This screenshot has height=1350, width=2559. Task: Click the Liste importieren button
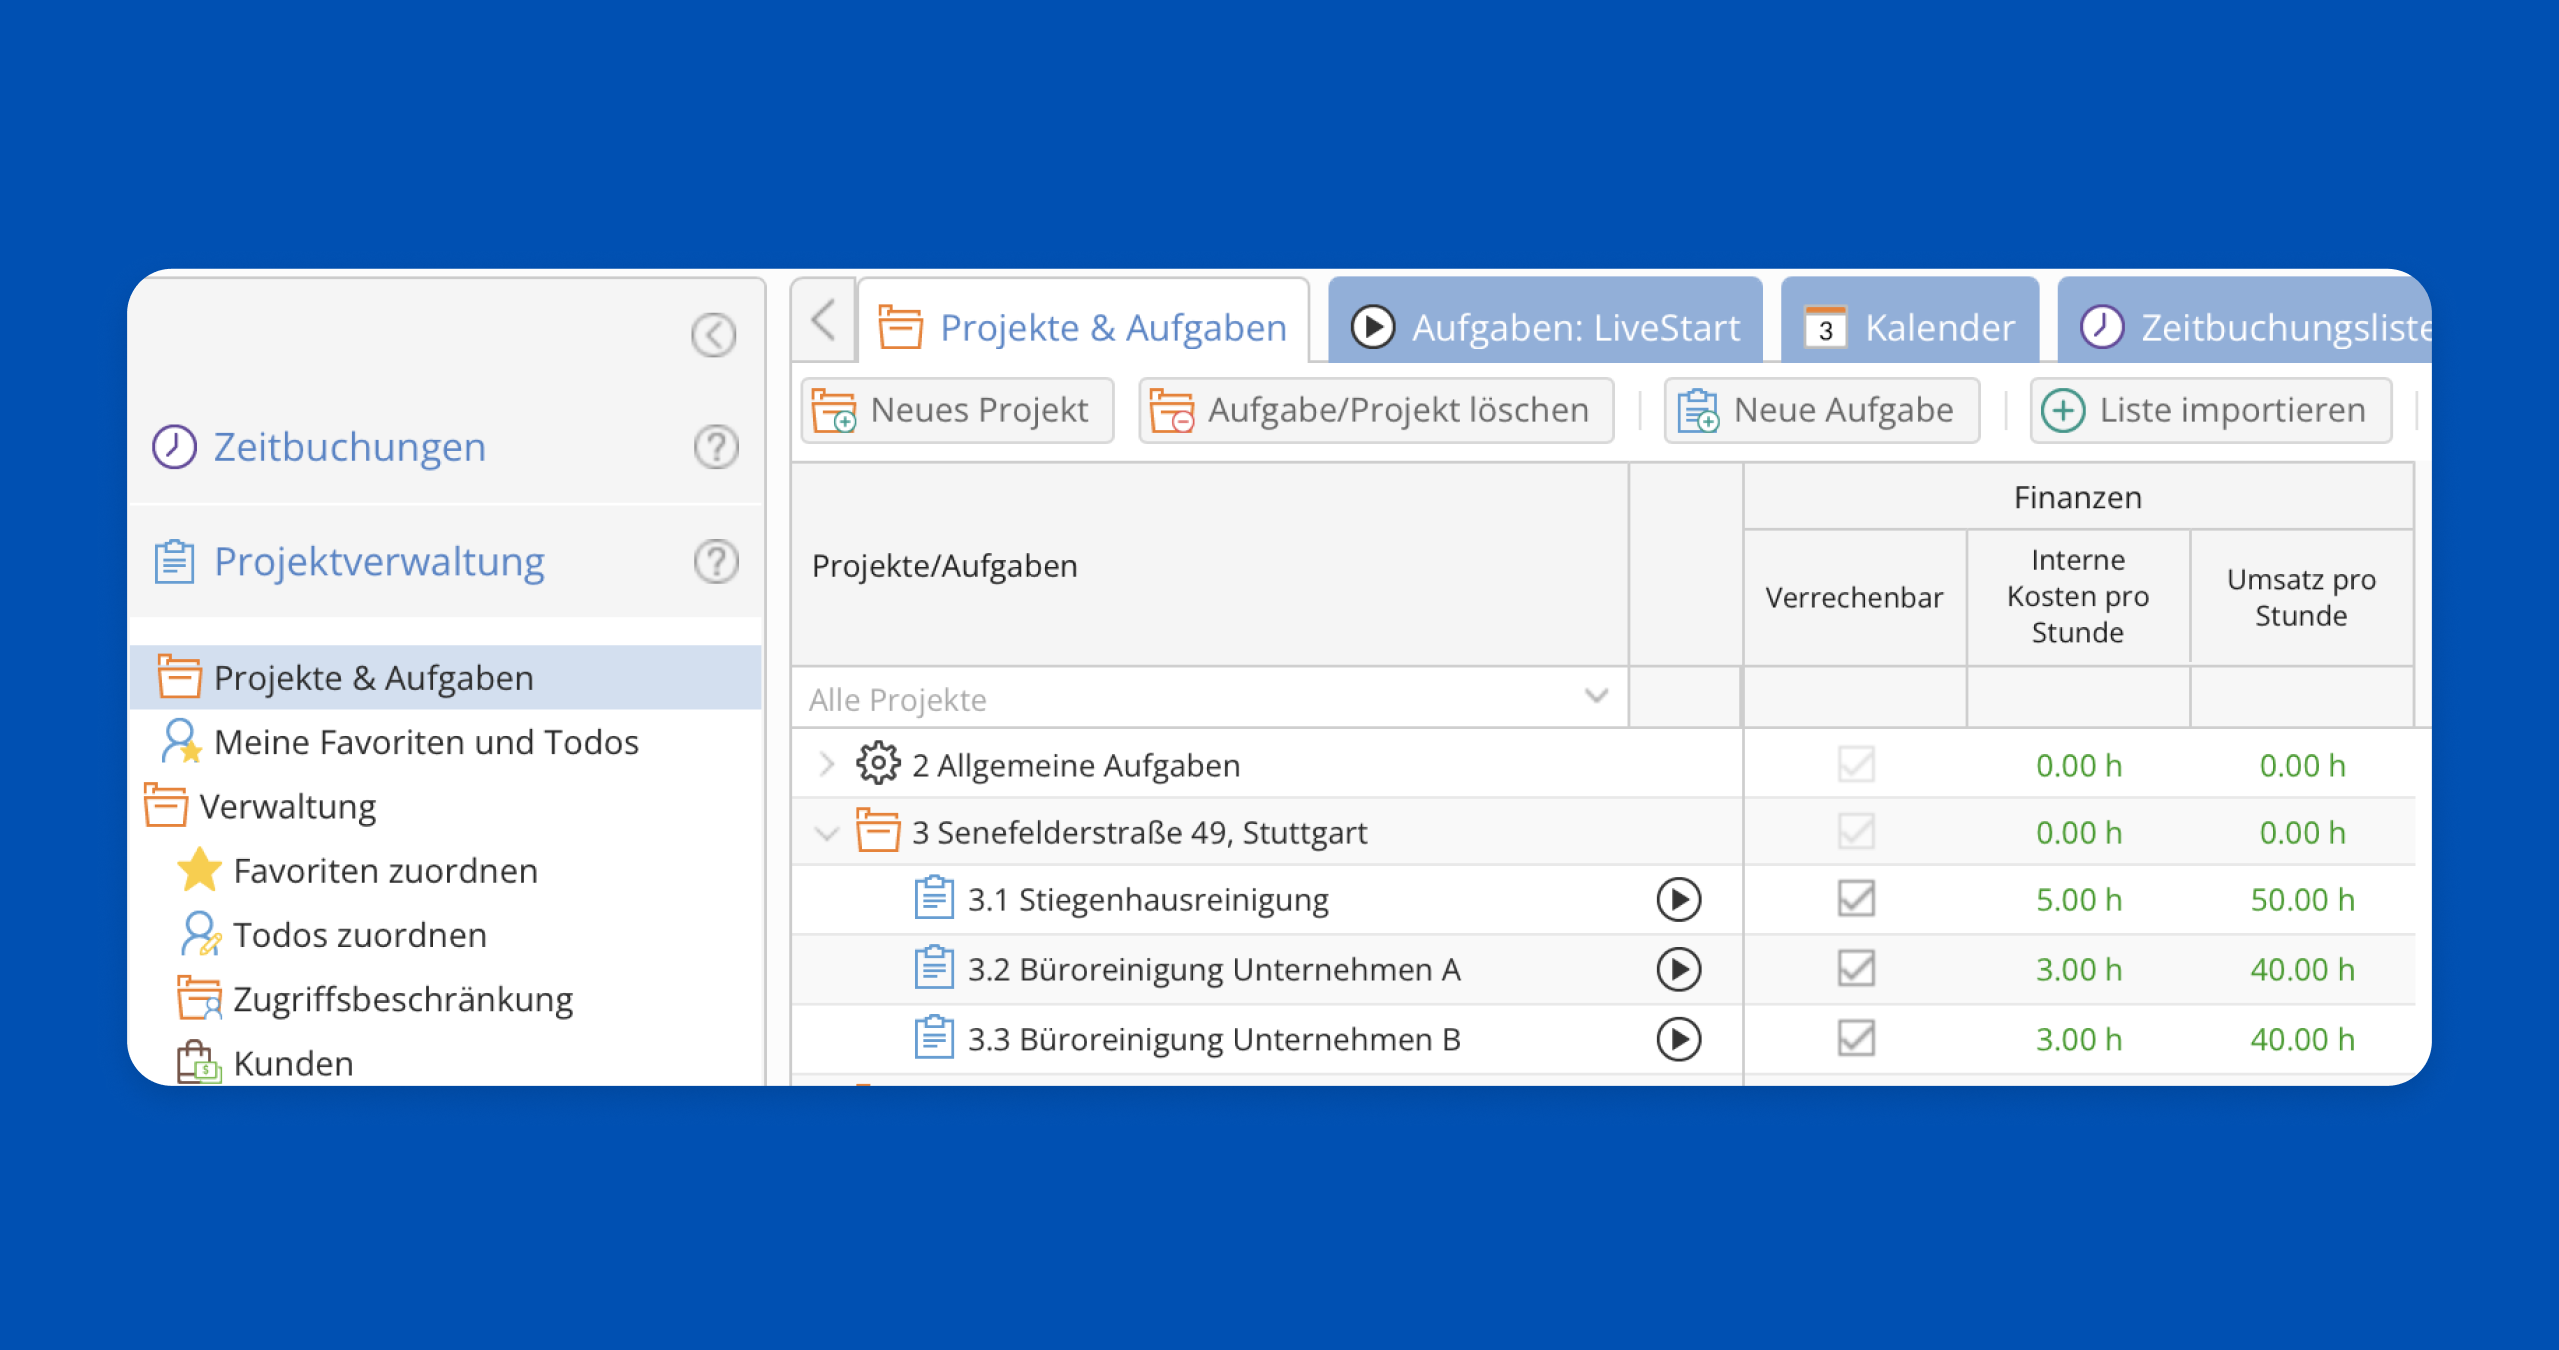2209,410
